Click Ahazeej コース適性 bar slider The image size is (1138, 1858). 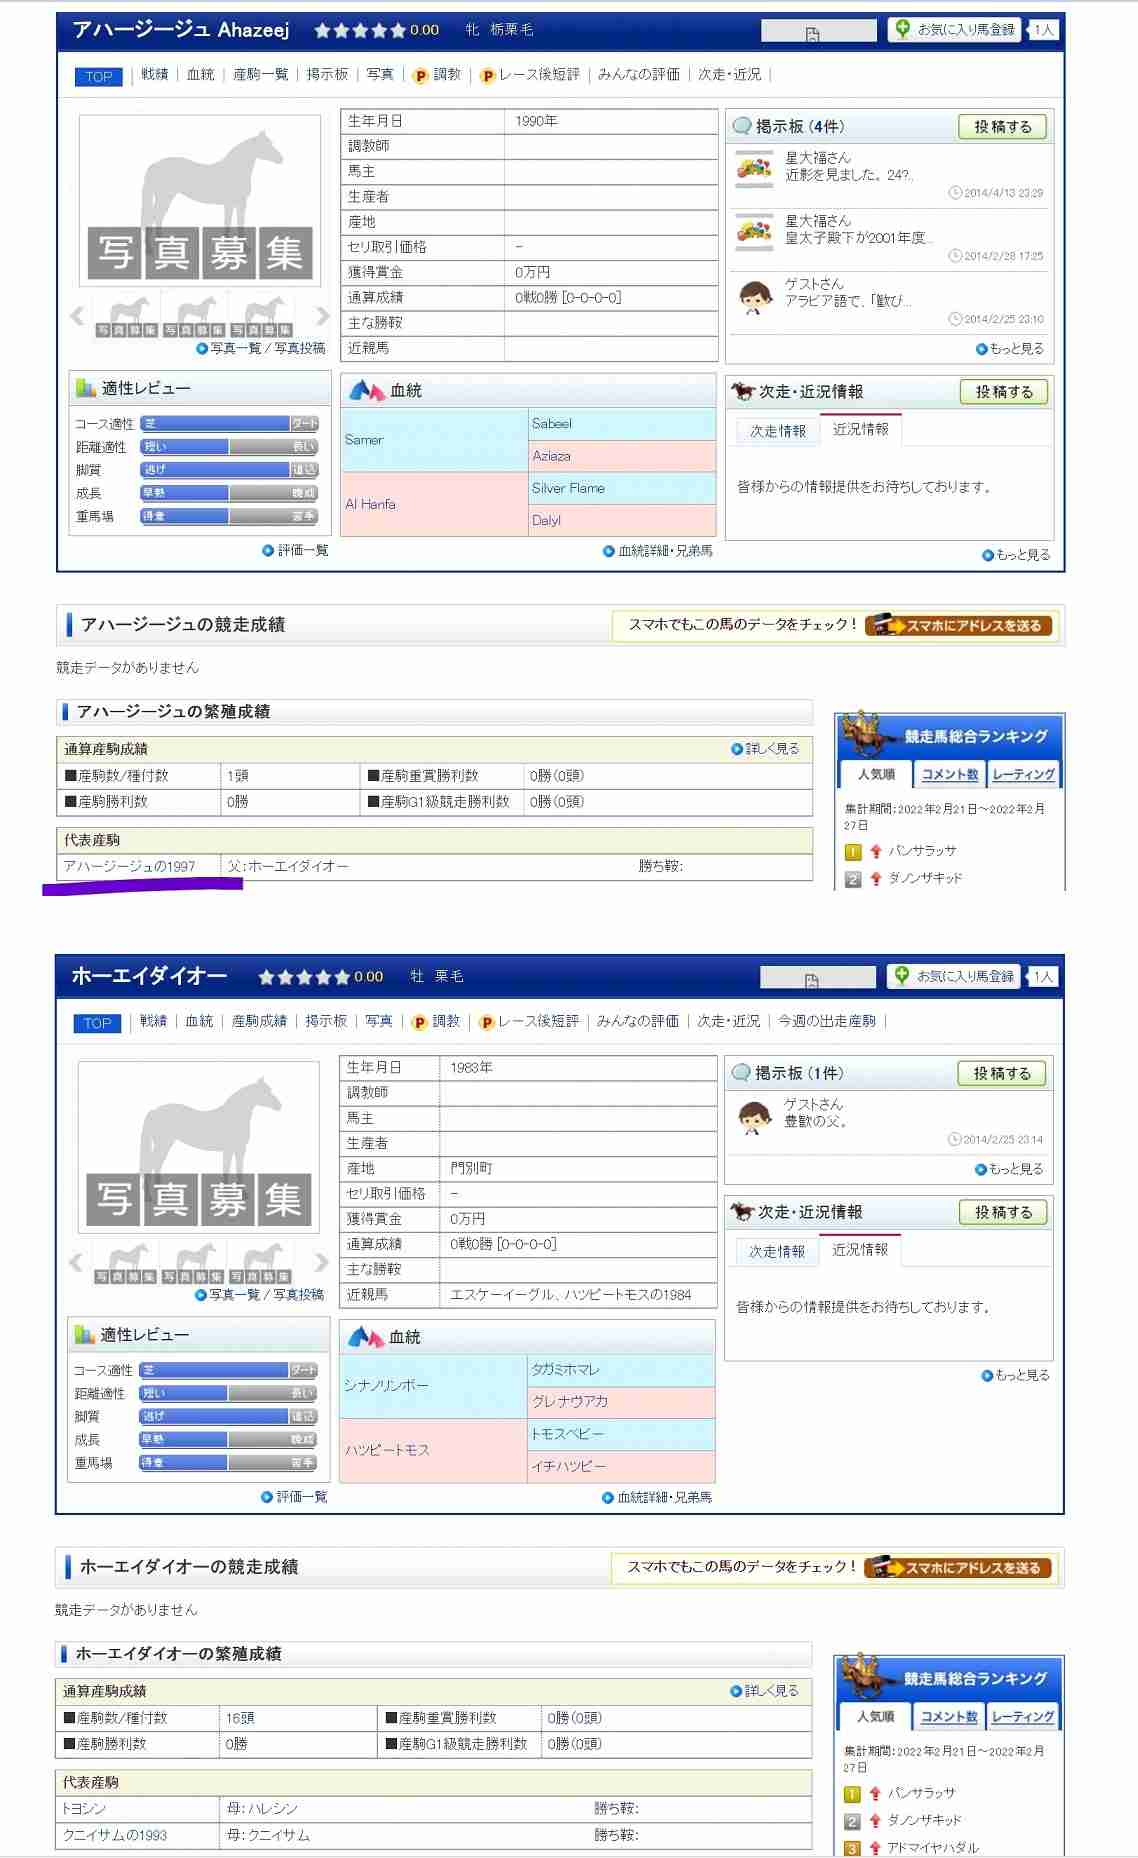(x=229, y=424)
